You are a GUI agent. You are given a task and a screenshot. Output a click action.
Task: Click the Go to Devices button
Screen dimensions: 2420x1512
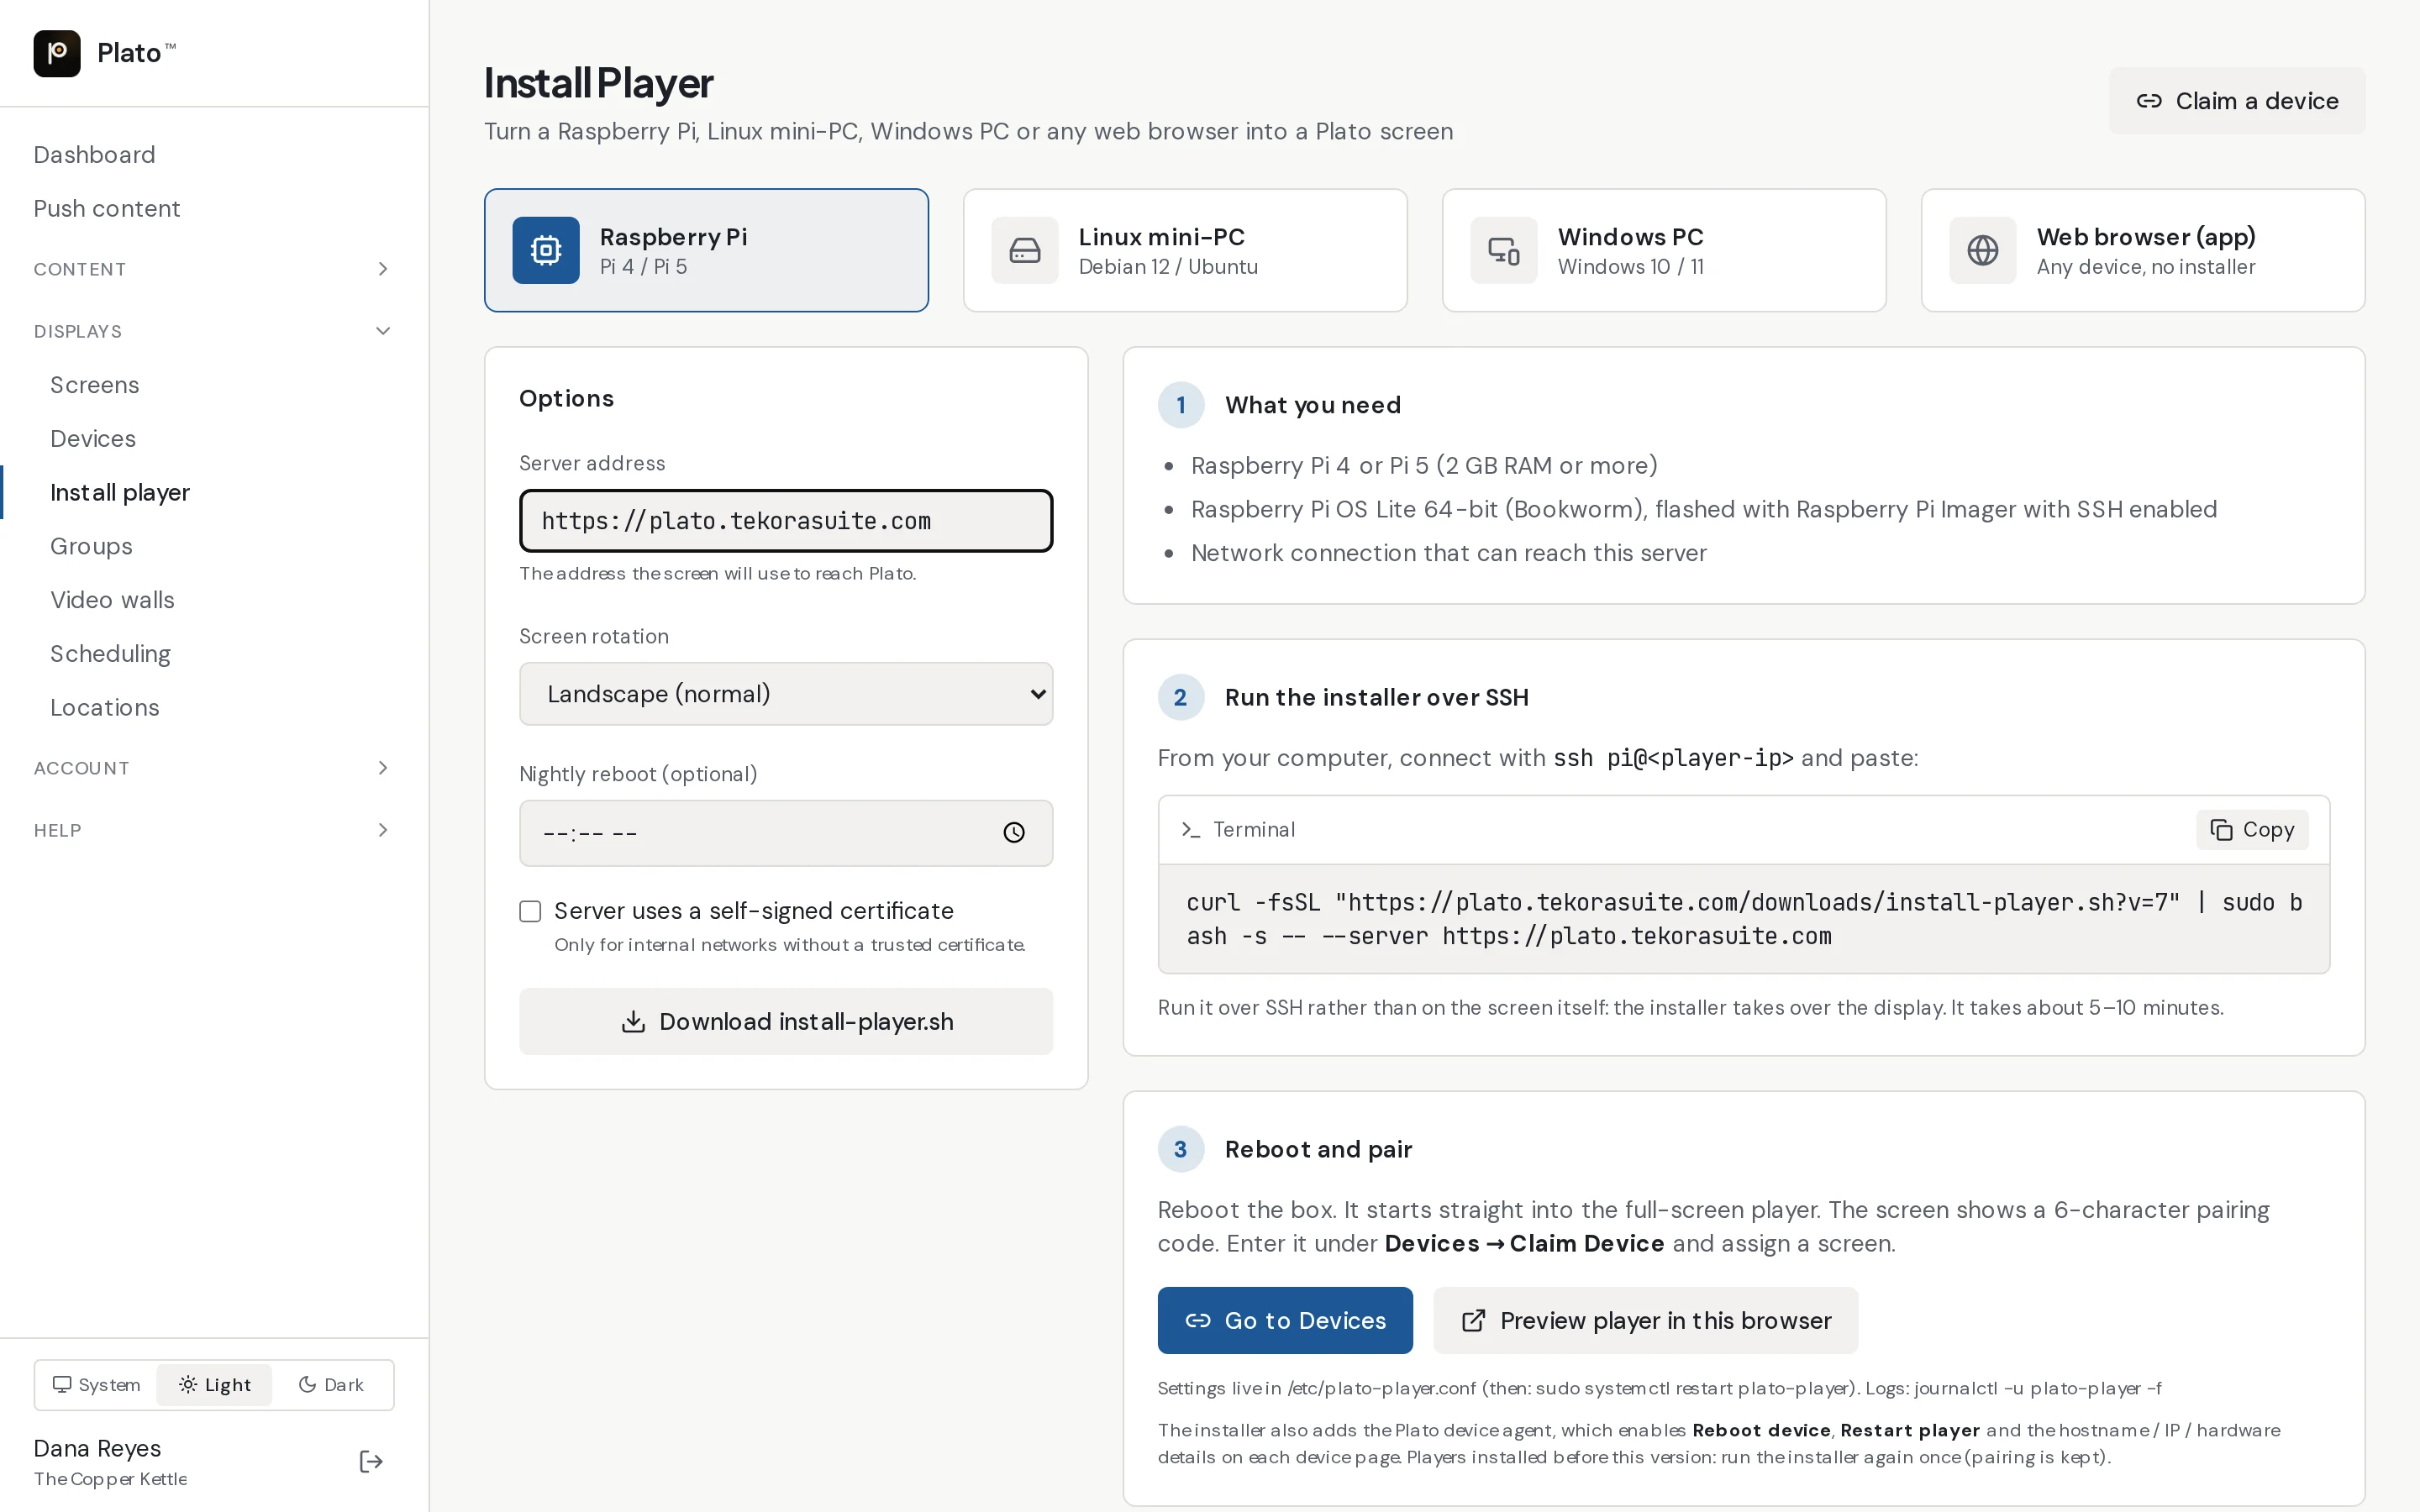pos(1285,1320)
